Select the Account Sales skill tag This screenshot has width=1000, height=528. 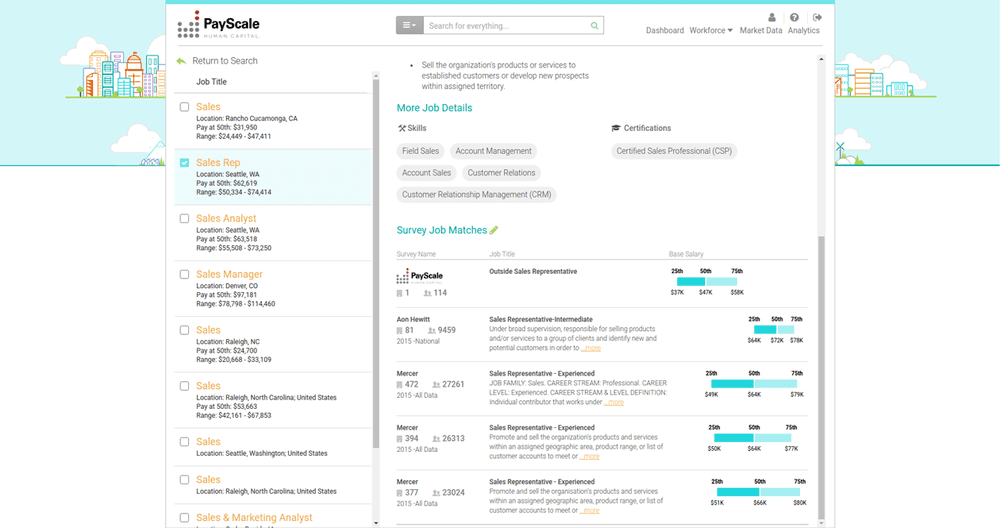(x=426, y=173)
